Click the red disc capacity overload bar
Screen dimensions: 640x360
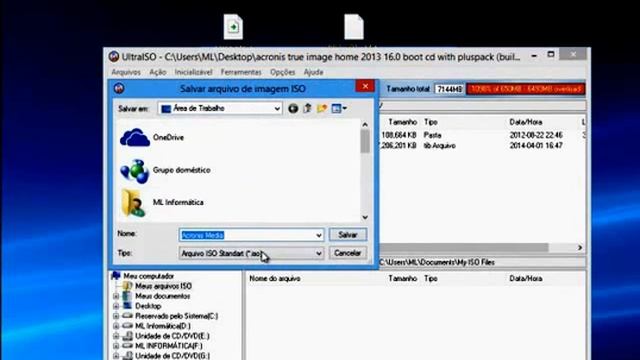coord(526,89)
